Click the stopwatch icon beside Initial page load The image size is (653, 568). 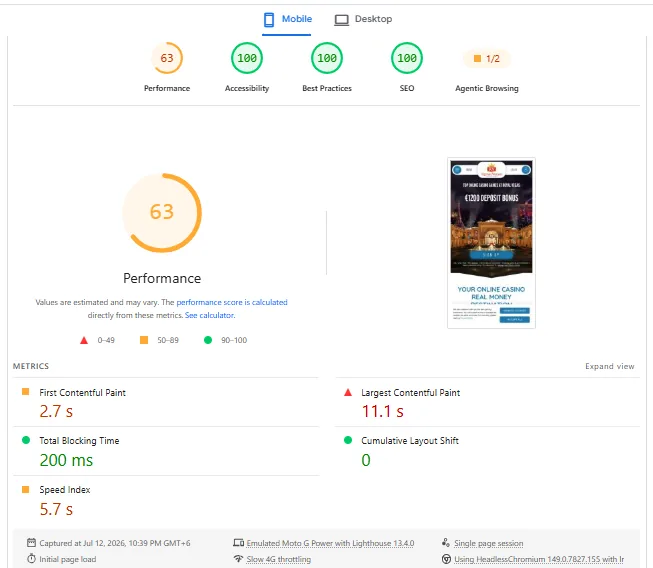click(31, 558)
